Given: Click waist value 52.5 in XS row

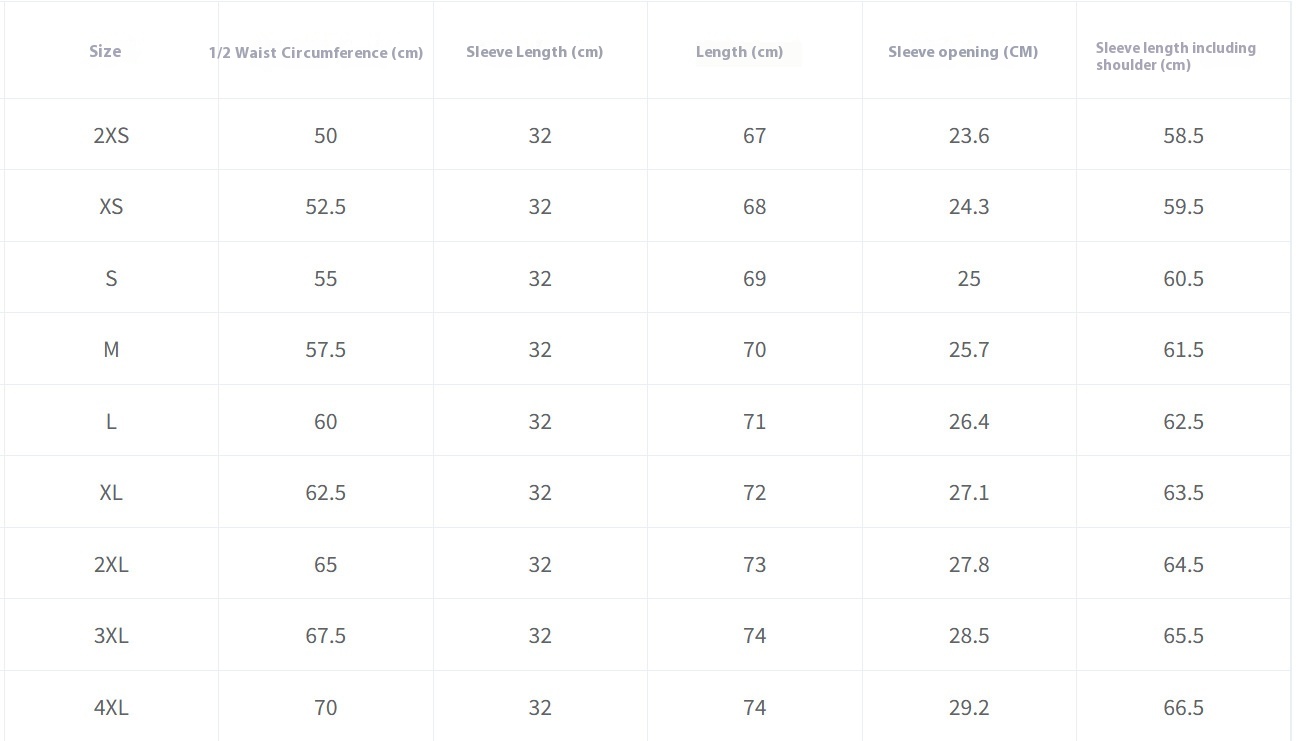Looking at the screenshot, I should [x=326, y=207].
